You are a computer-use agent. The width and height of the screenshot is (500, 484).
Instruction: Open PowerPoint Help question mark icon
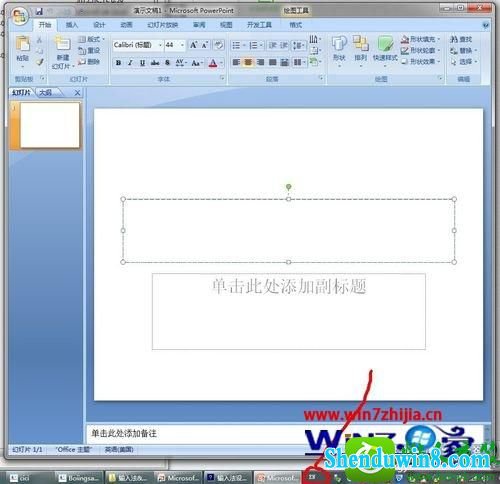pos(486,25)
